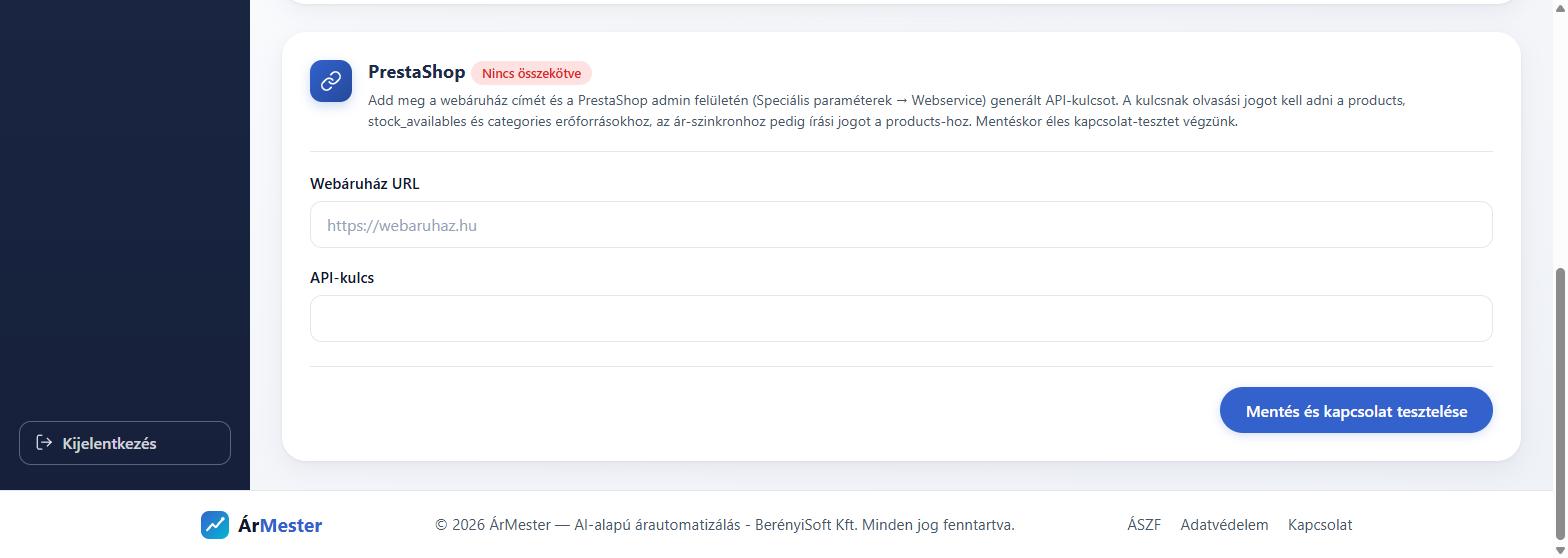This screenshot has height=558, width=1568.
Task: Click the scrollbar down arrow
Action: [x=1560, y=549]
